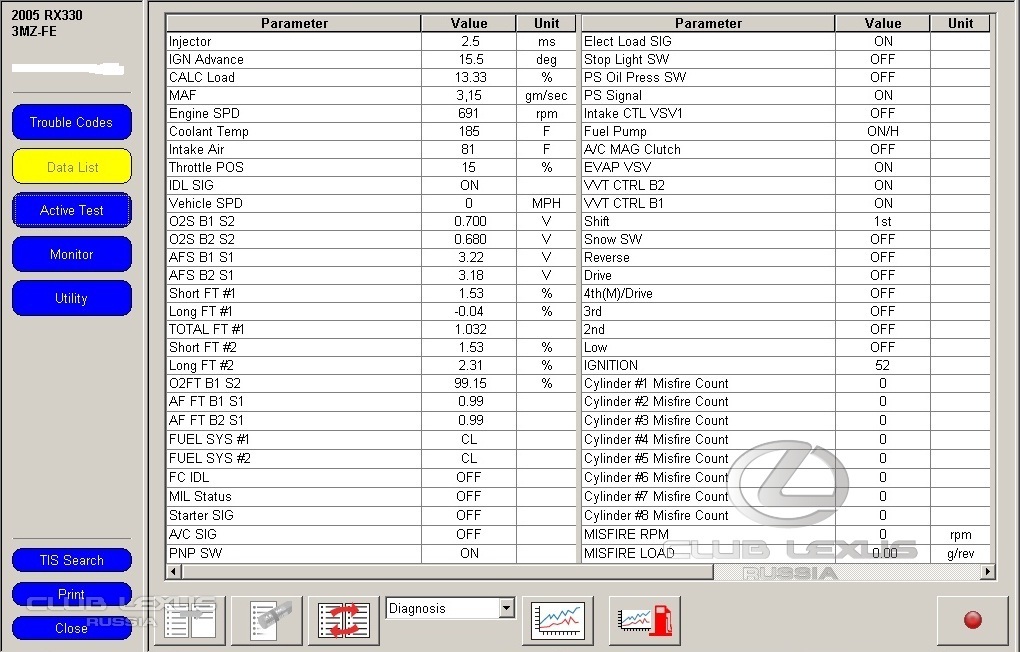Screen dimensions: 1020x652
Task: Open the Active Test section
Action: pos(72,210)
